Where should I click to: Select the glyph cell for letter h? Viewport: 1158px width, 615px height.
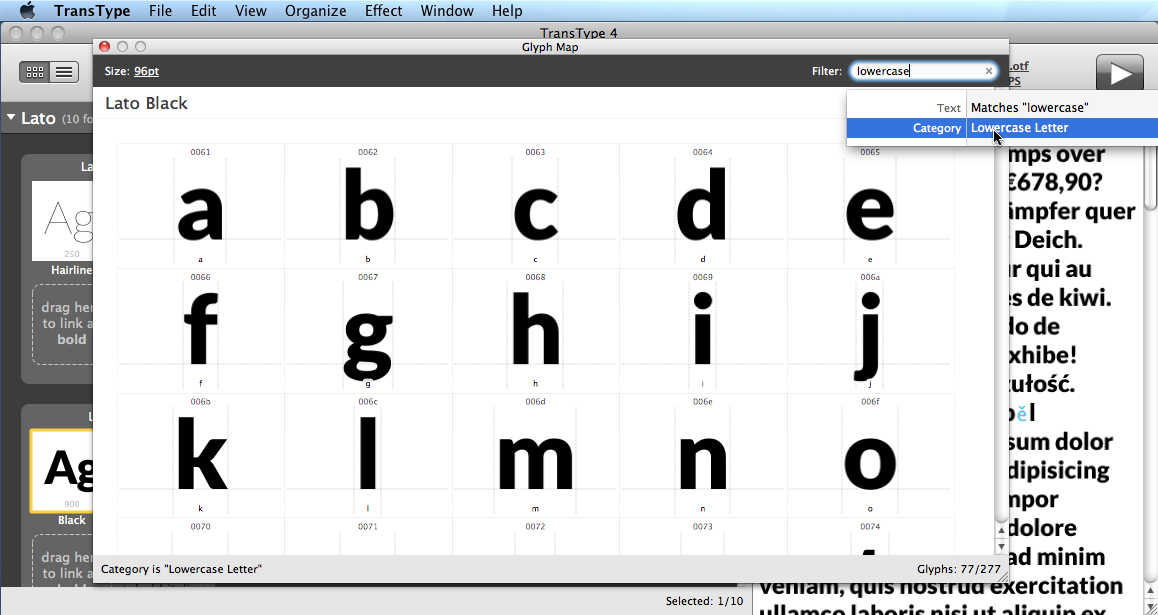coord(535,331)
